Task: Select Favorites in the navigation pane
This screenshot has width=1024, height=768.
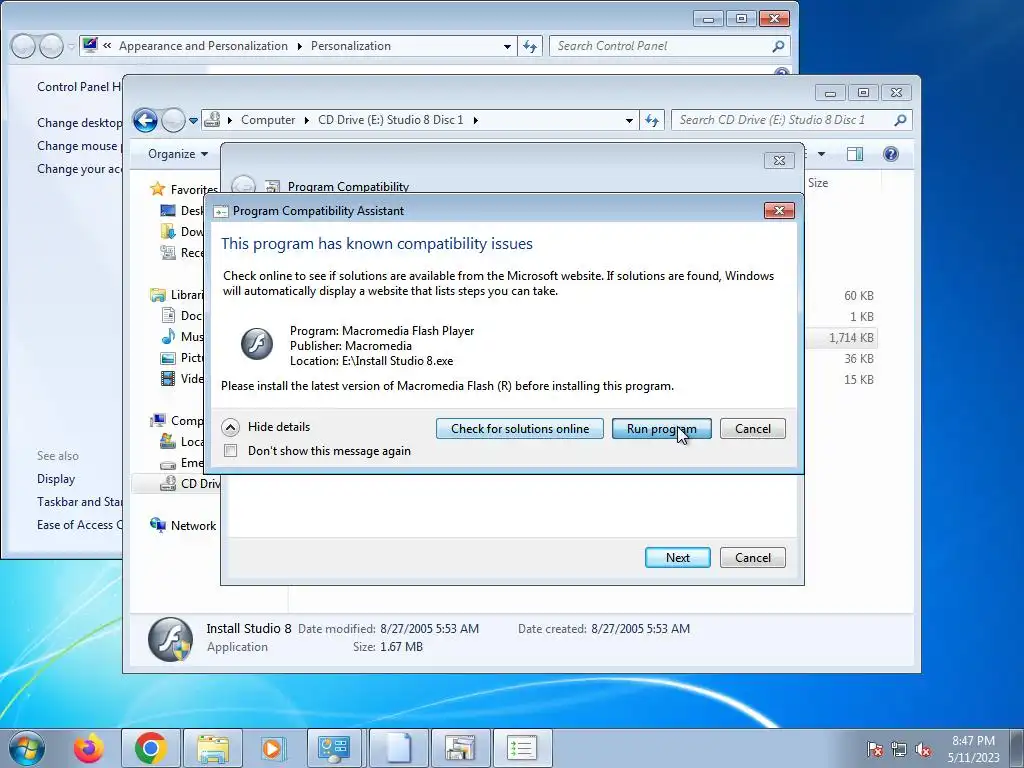Action: pos(193,189)
